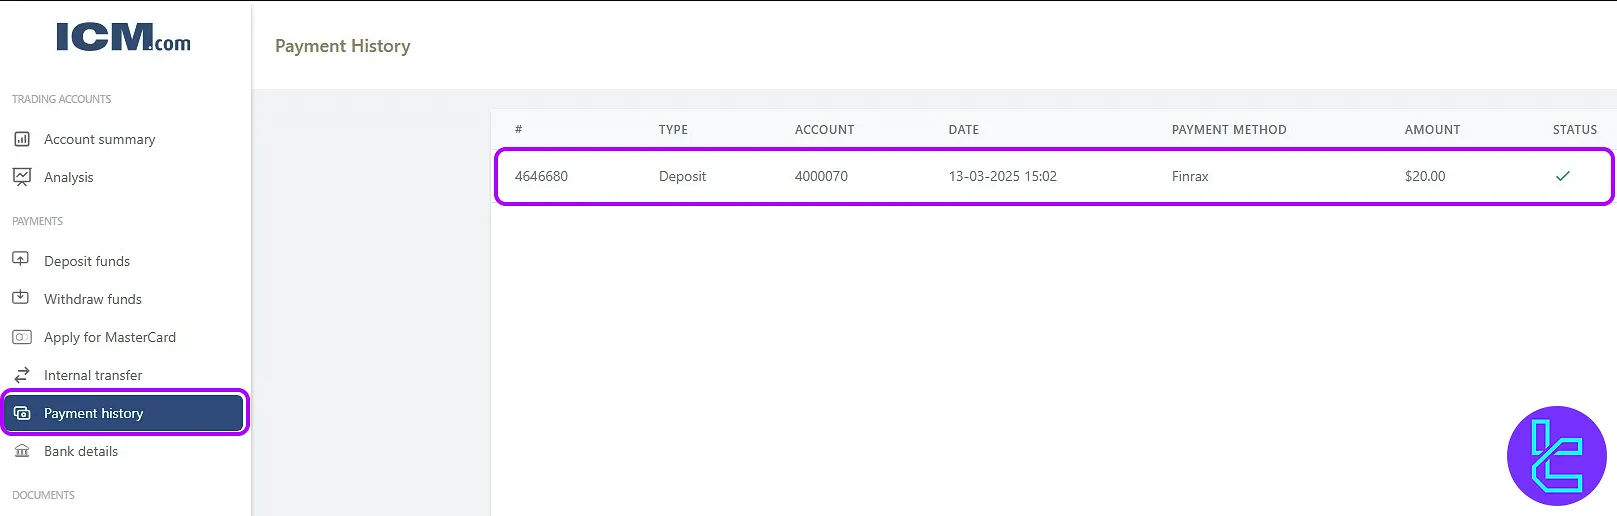Viewport: 1617px width, 516px height.
Task: Click the # column header
Action: [x=518, y=130]
